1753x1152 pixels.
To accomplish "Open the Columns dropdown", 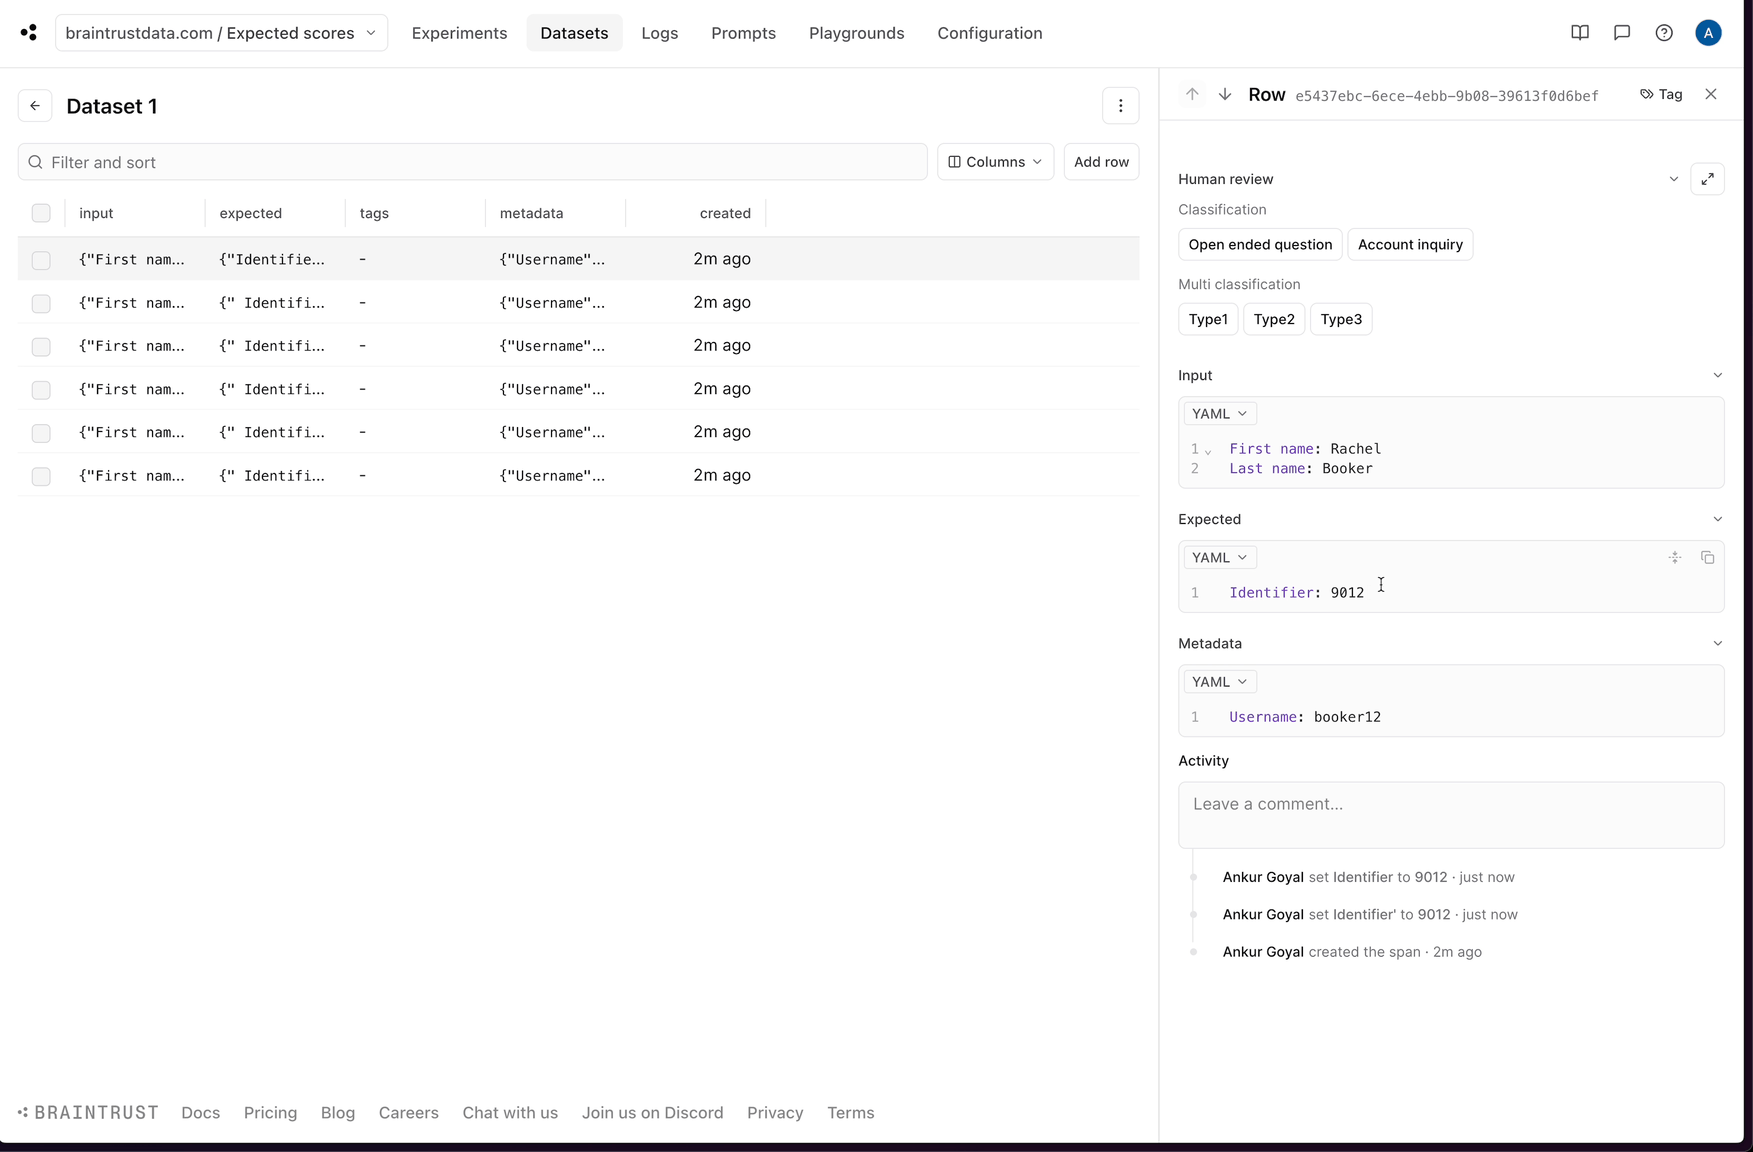I will [x=994, y=162].
